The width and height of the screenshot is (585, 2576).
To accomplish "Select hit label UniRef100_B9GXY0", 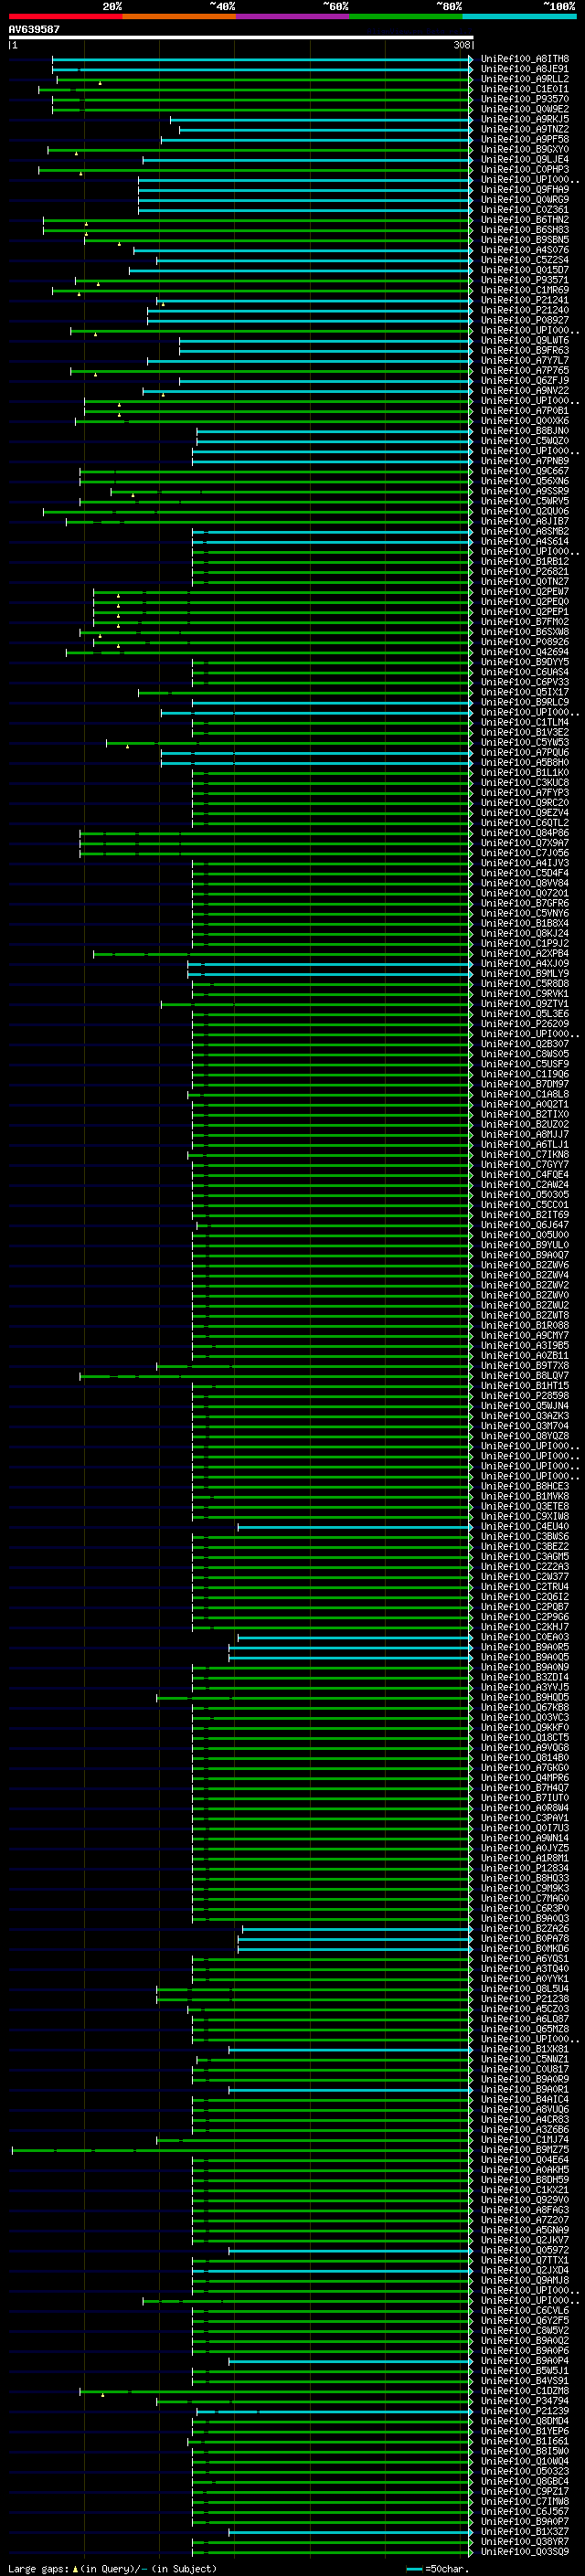I will pos(525,149).
